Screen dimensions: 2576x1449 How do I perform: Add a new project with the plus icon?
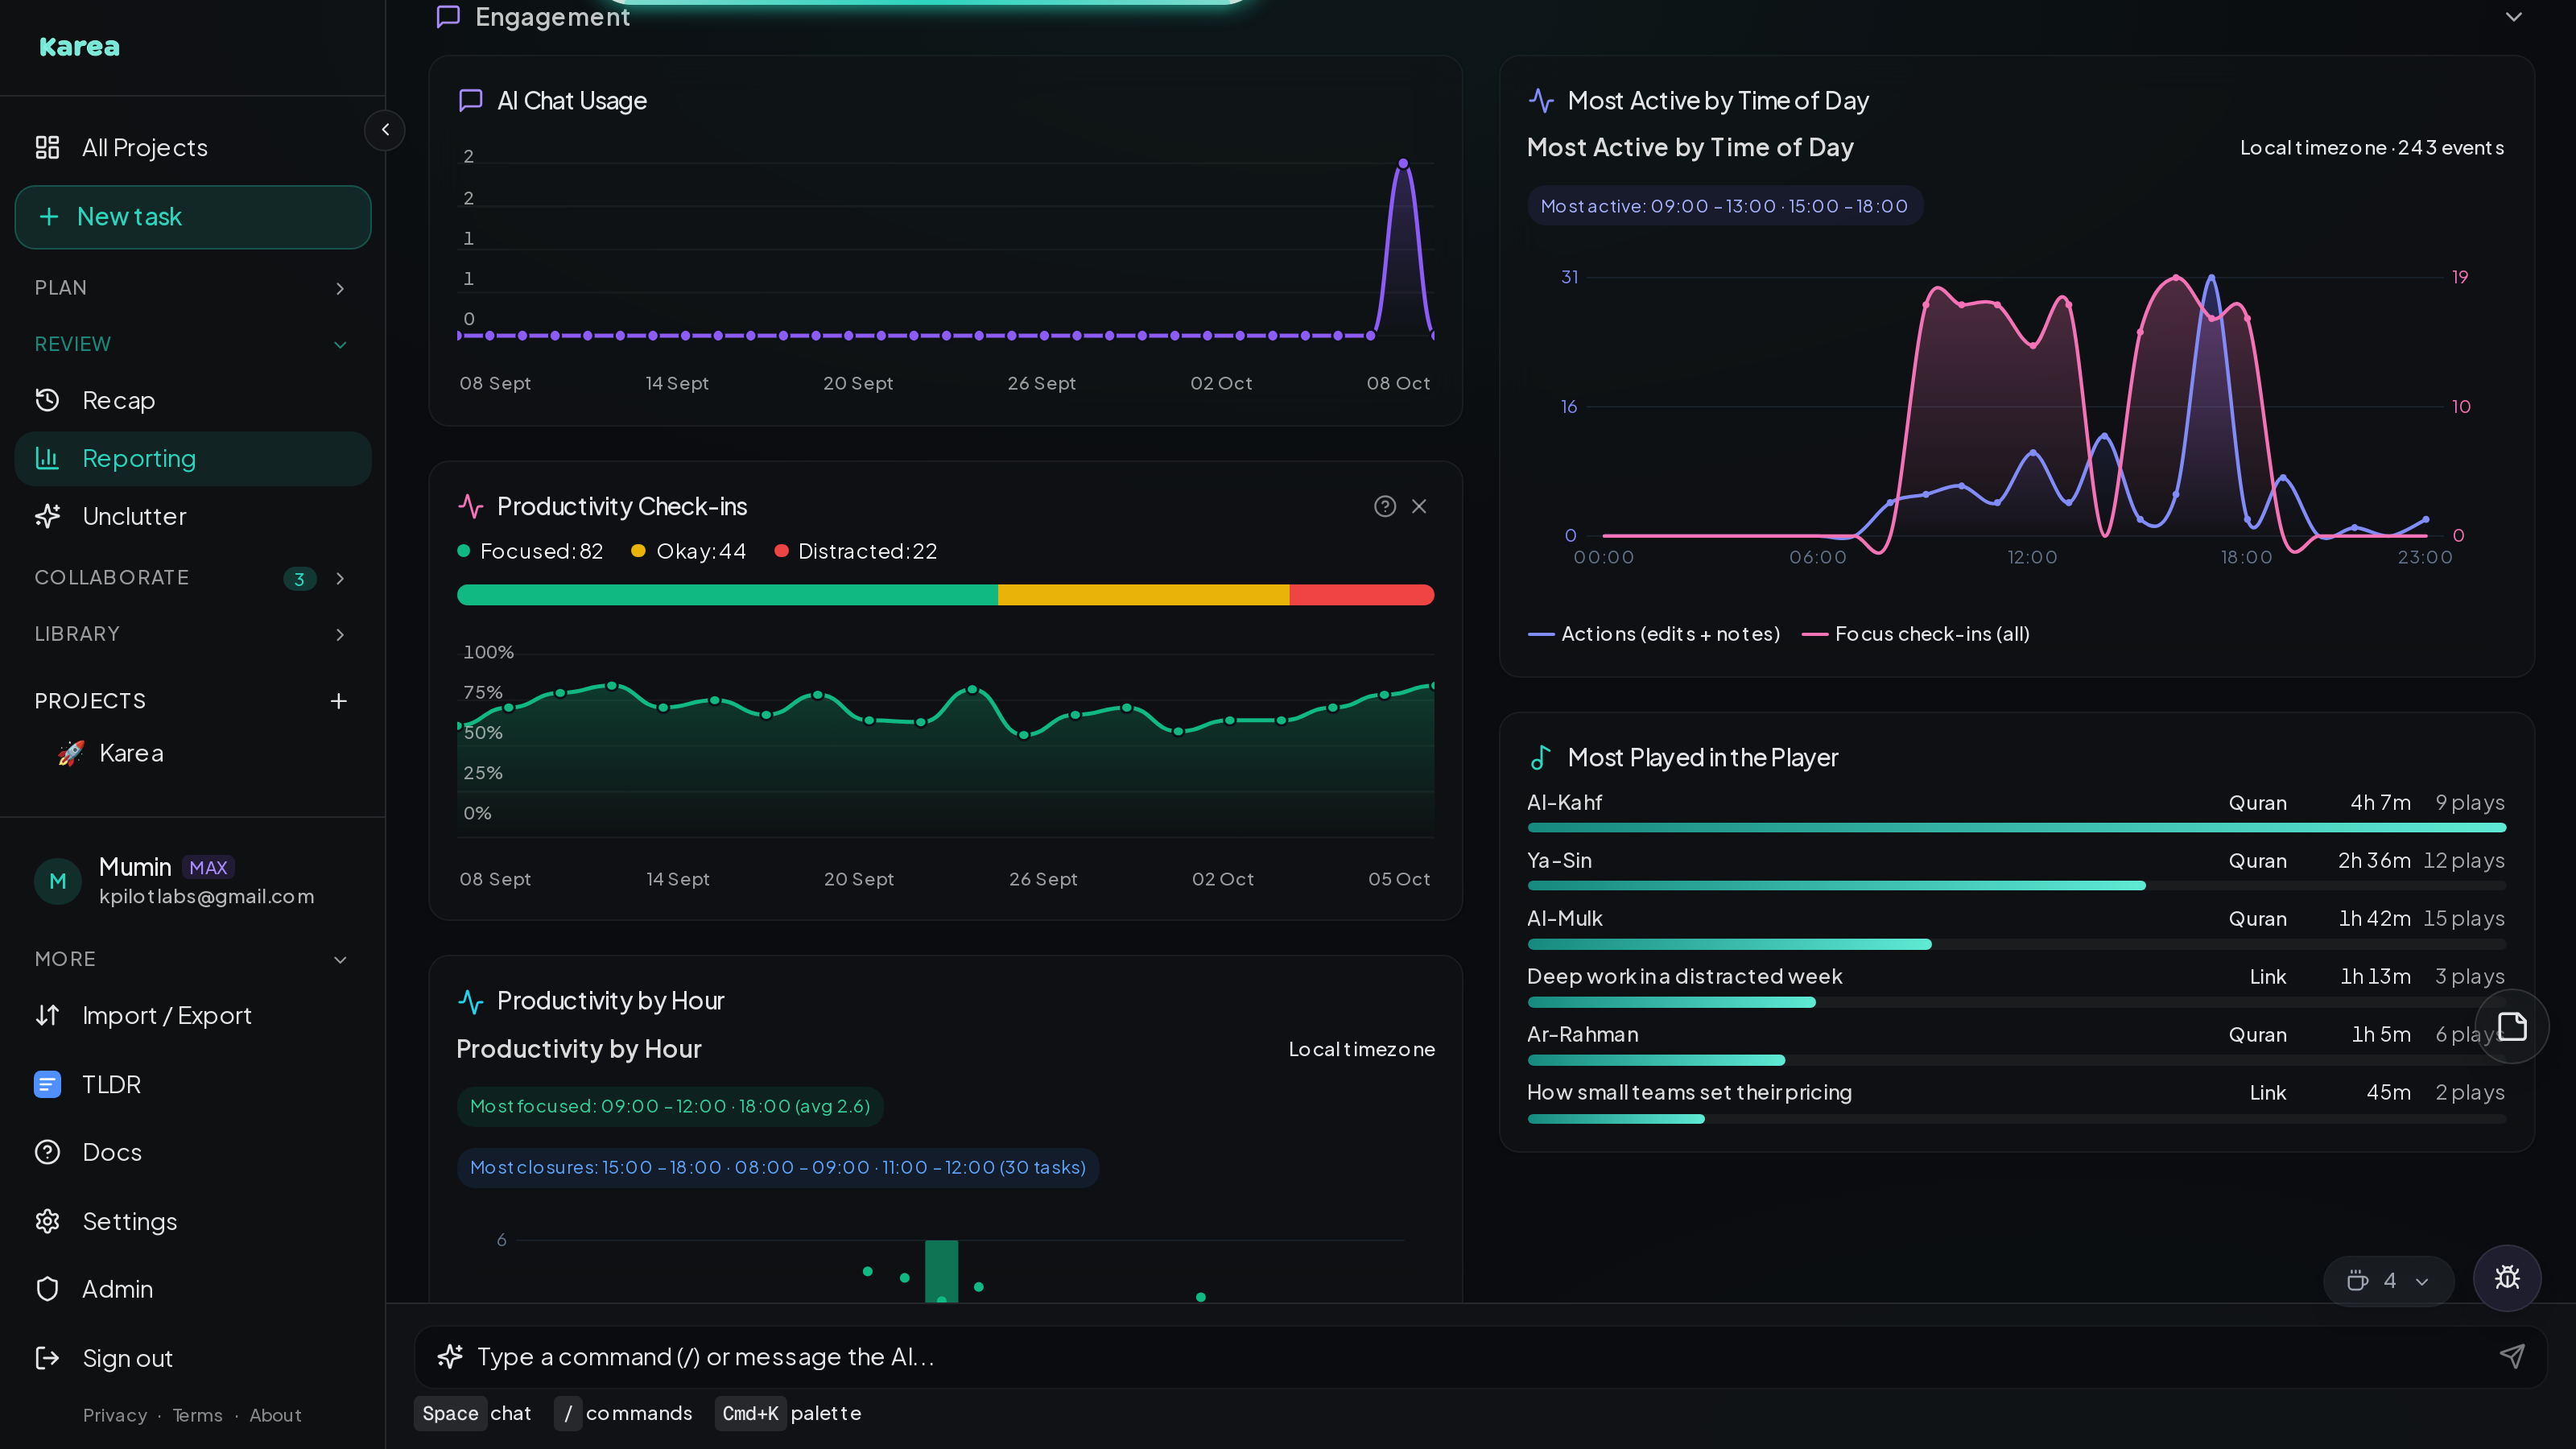339,701
